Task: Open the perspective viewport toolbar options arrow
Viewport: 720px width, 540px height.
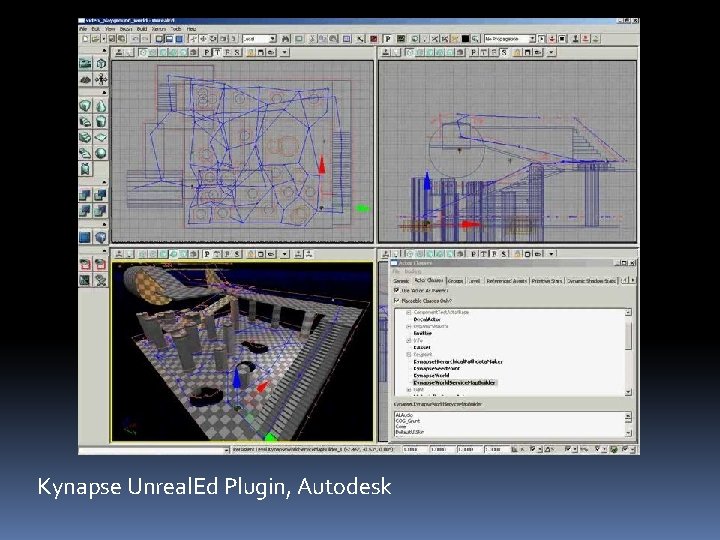Action: click(285, 253)
